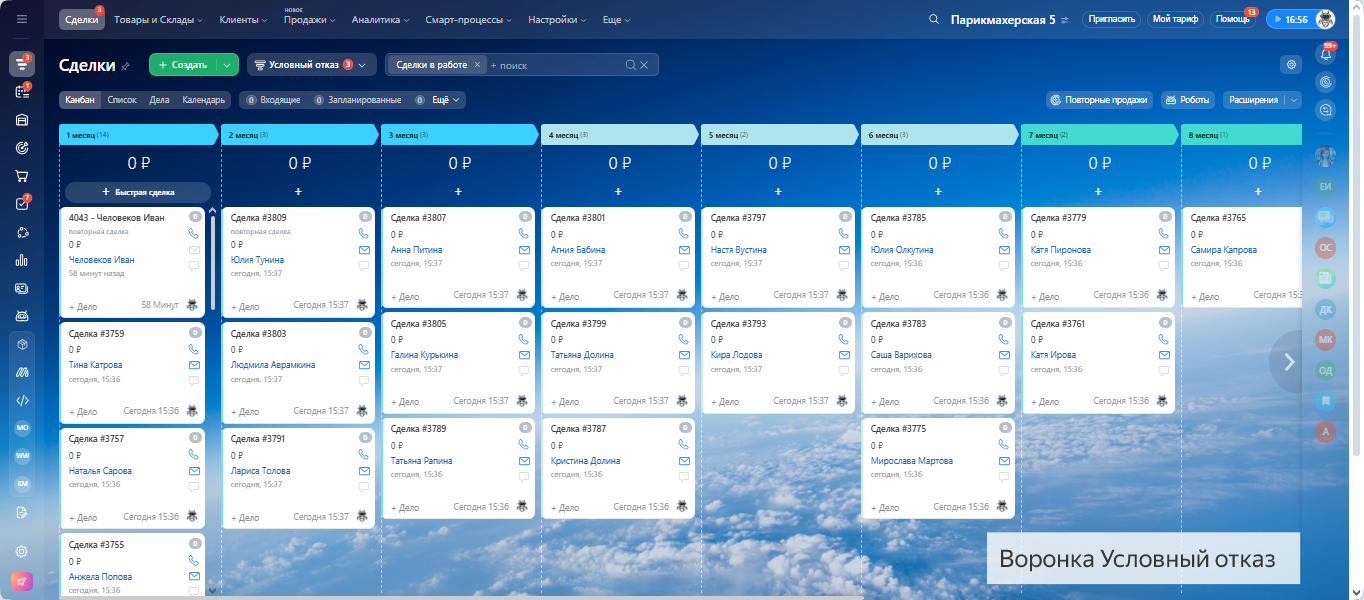Expand the Расширения dropdown
Image resolution: width=1364 pixels, height=600 pixels.
(1295, 100)
